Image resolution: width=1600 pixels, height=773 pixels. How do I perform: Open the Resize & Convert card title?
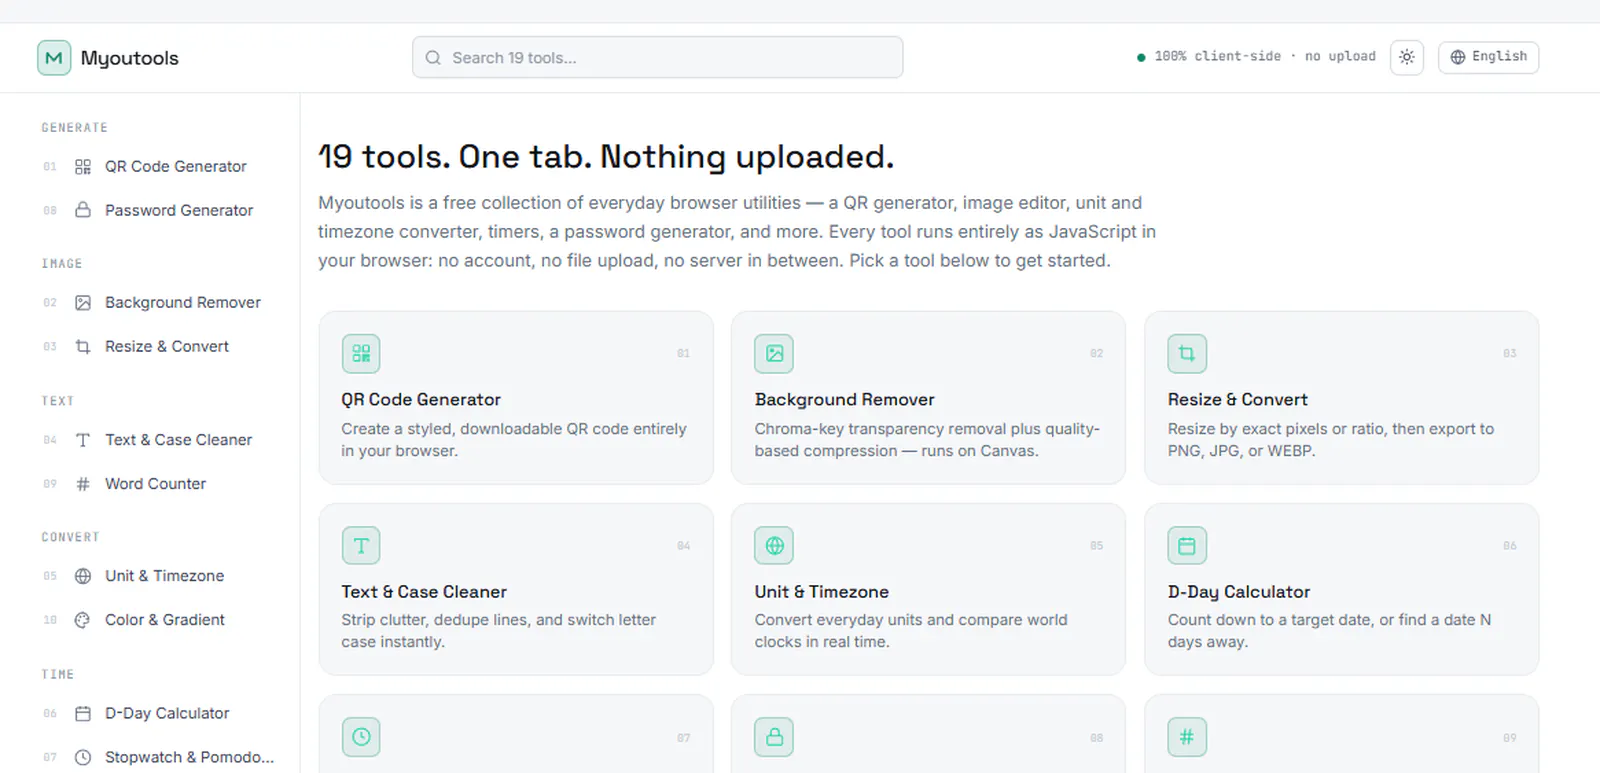click(x=1237, y=399)
